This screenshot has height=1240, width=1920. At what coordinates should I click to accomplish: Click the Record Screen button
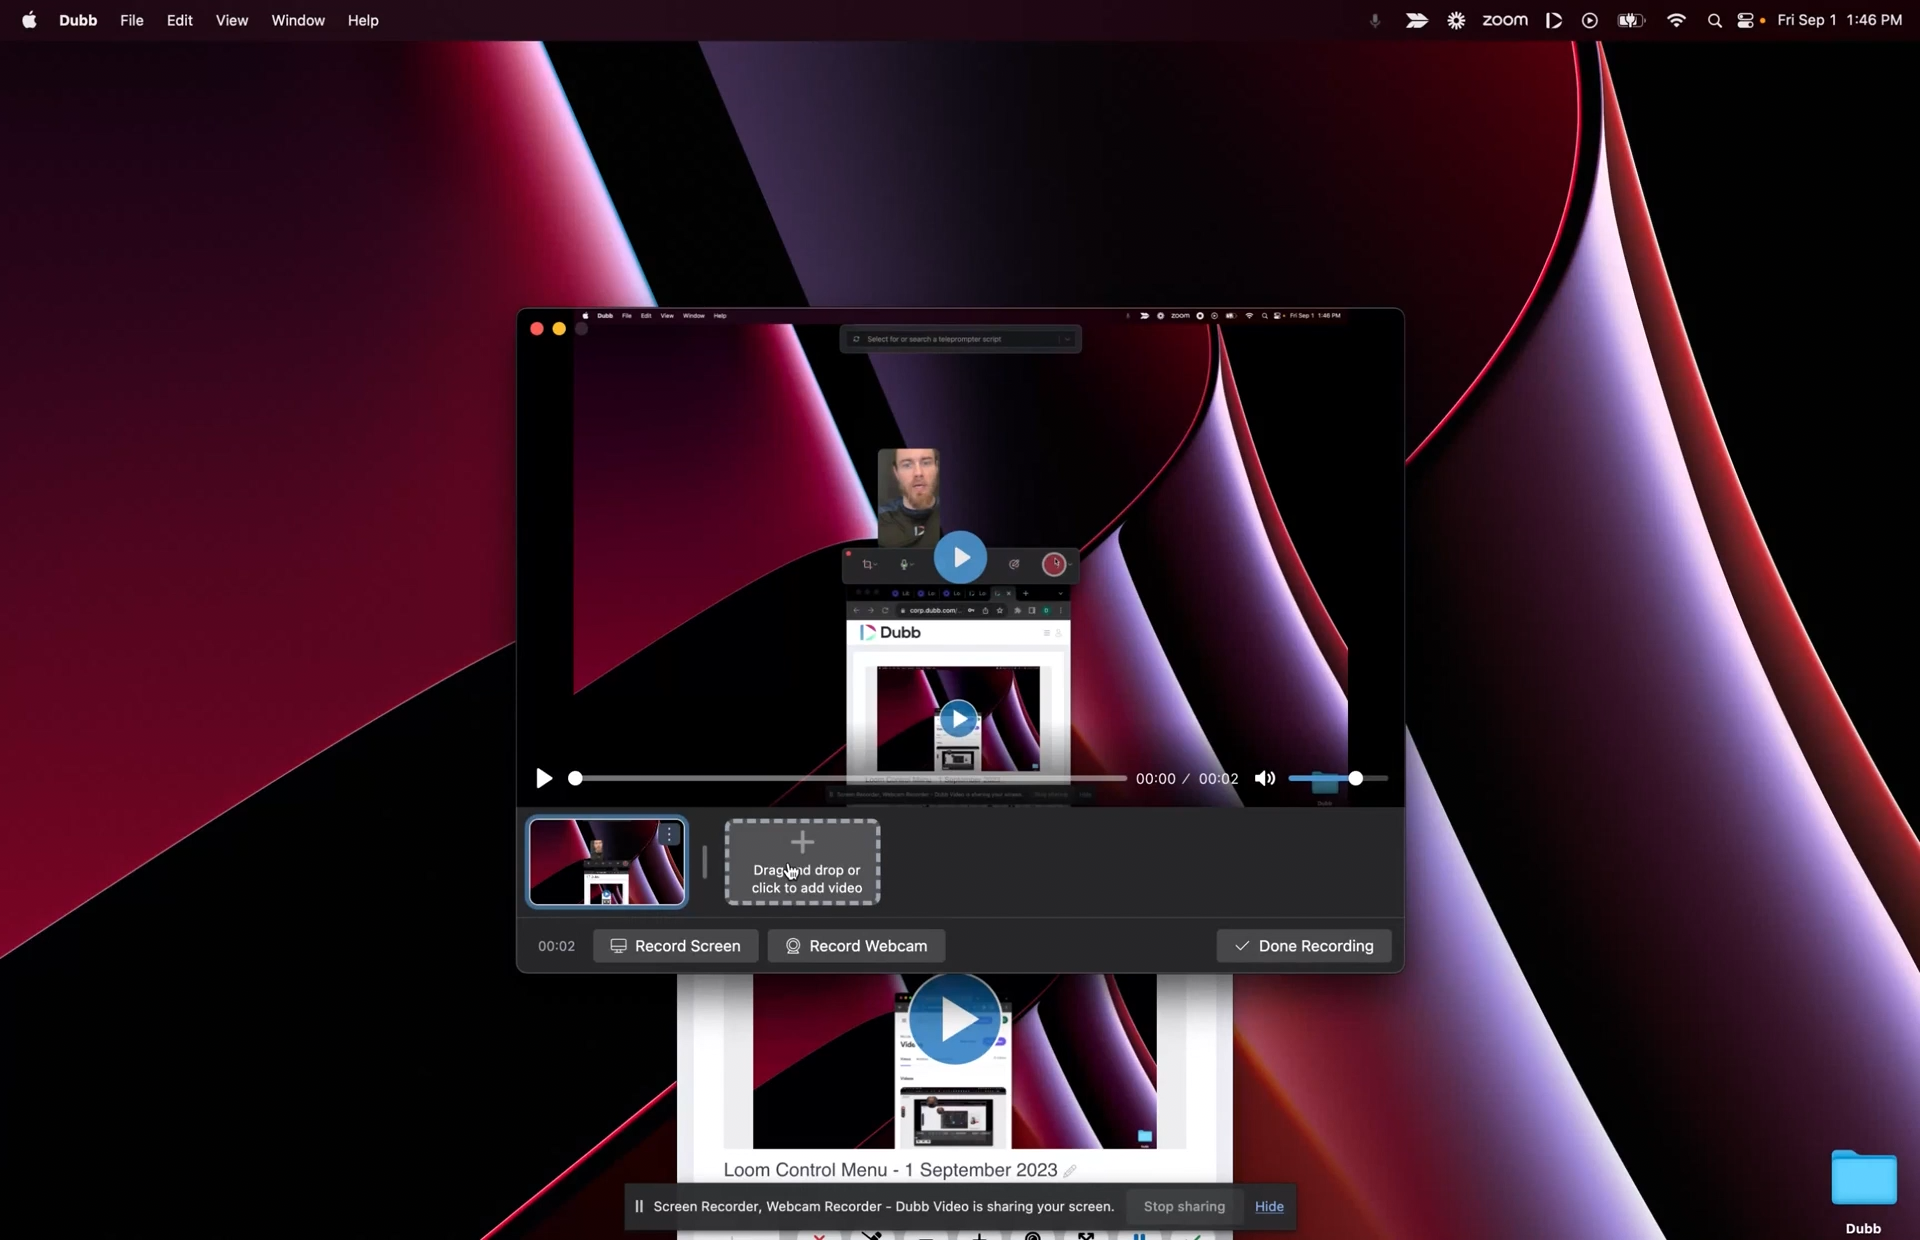tap(675, 946)
